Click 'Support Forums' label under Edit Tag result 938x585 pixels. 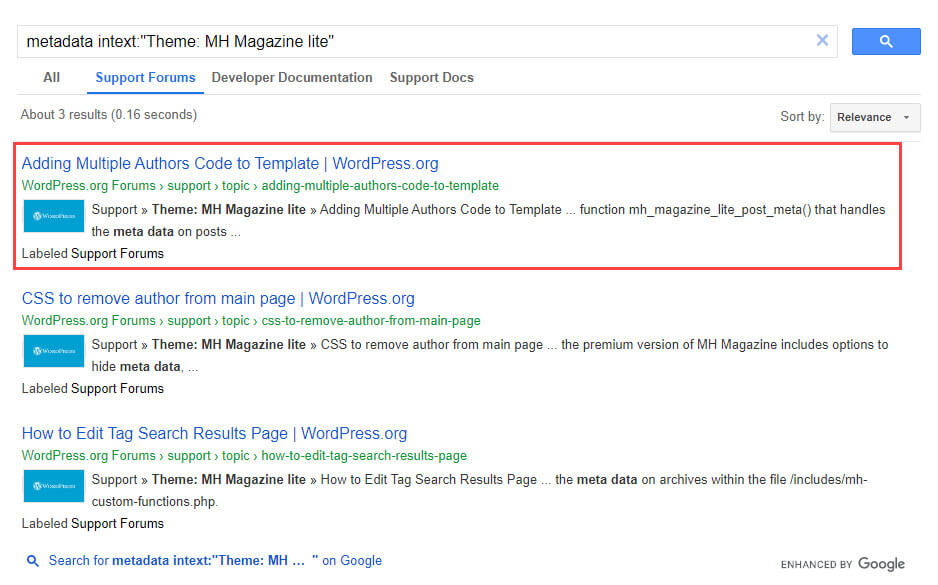point(117,523)
